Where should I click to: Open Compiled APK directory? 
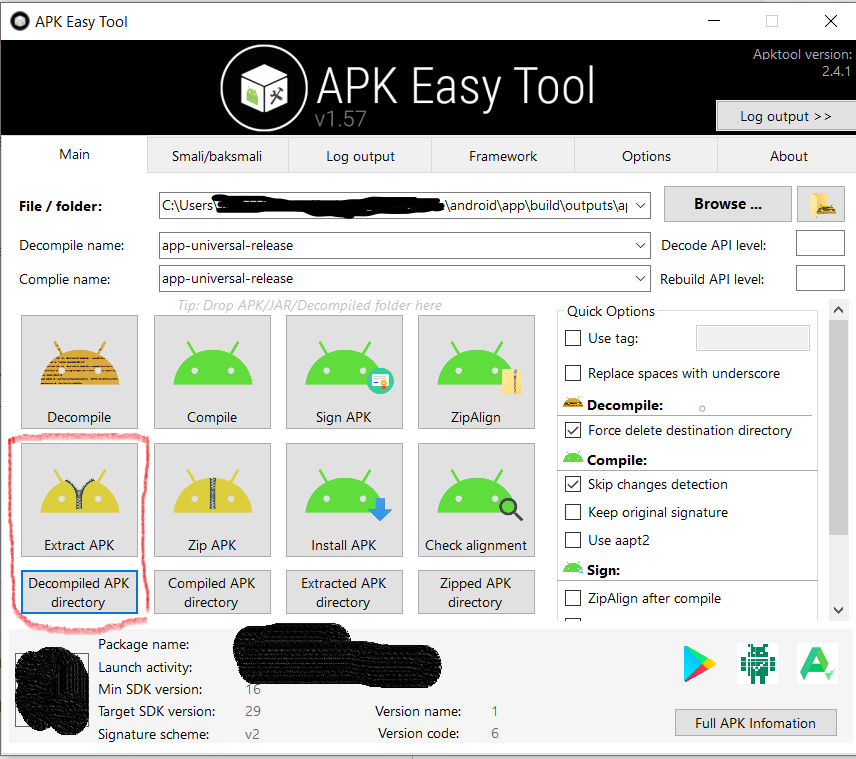212,592
